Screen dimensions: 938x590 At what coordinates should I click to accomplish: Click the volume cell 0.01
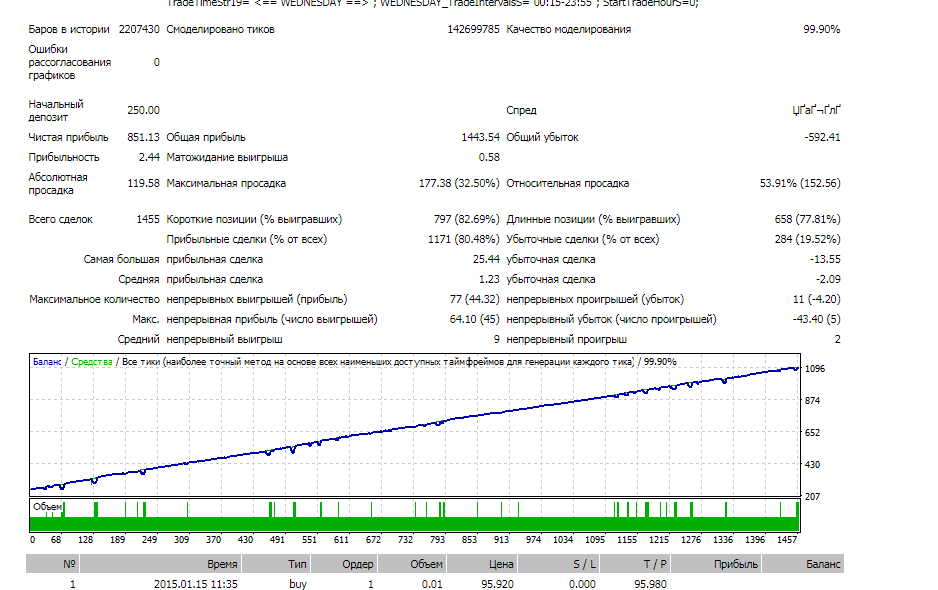pyautogui.click(x=432, y=584)
